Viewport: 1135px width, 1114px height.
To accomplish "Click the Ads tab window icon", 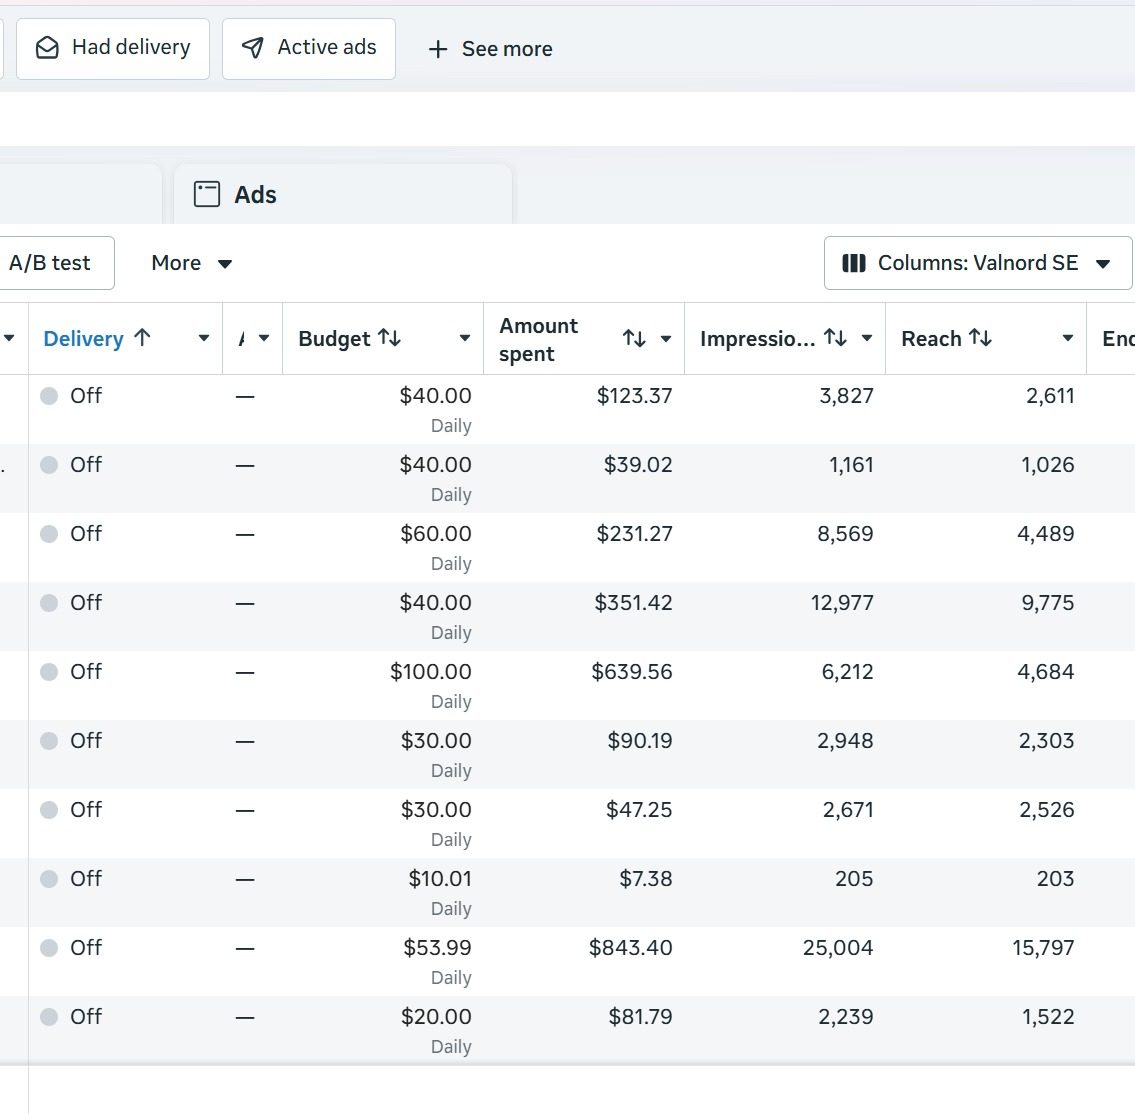I will [x=206, y=194].
